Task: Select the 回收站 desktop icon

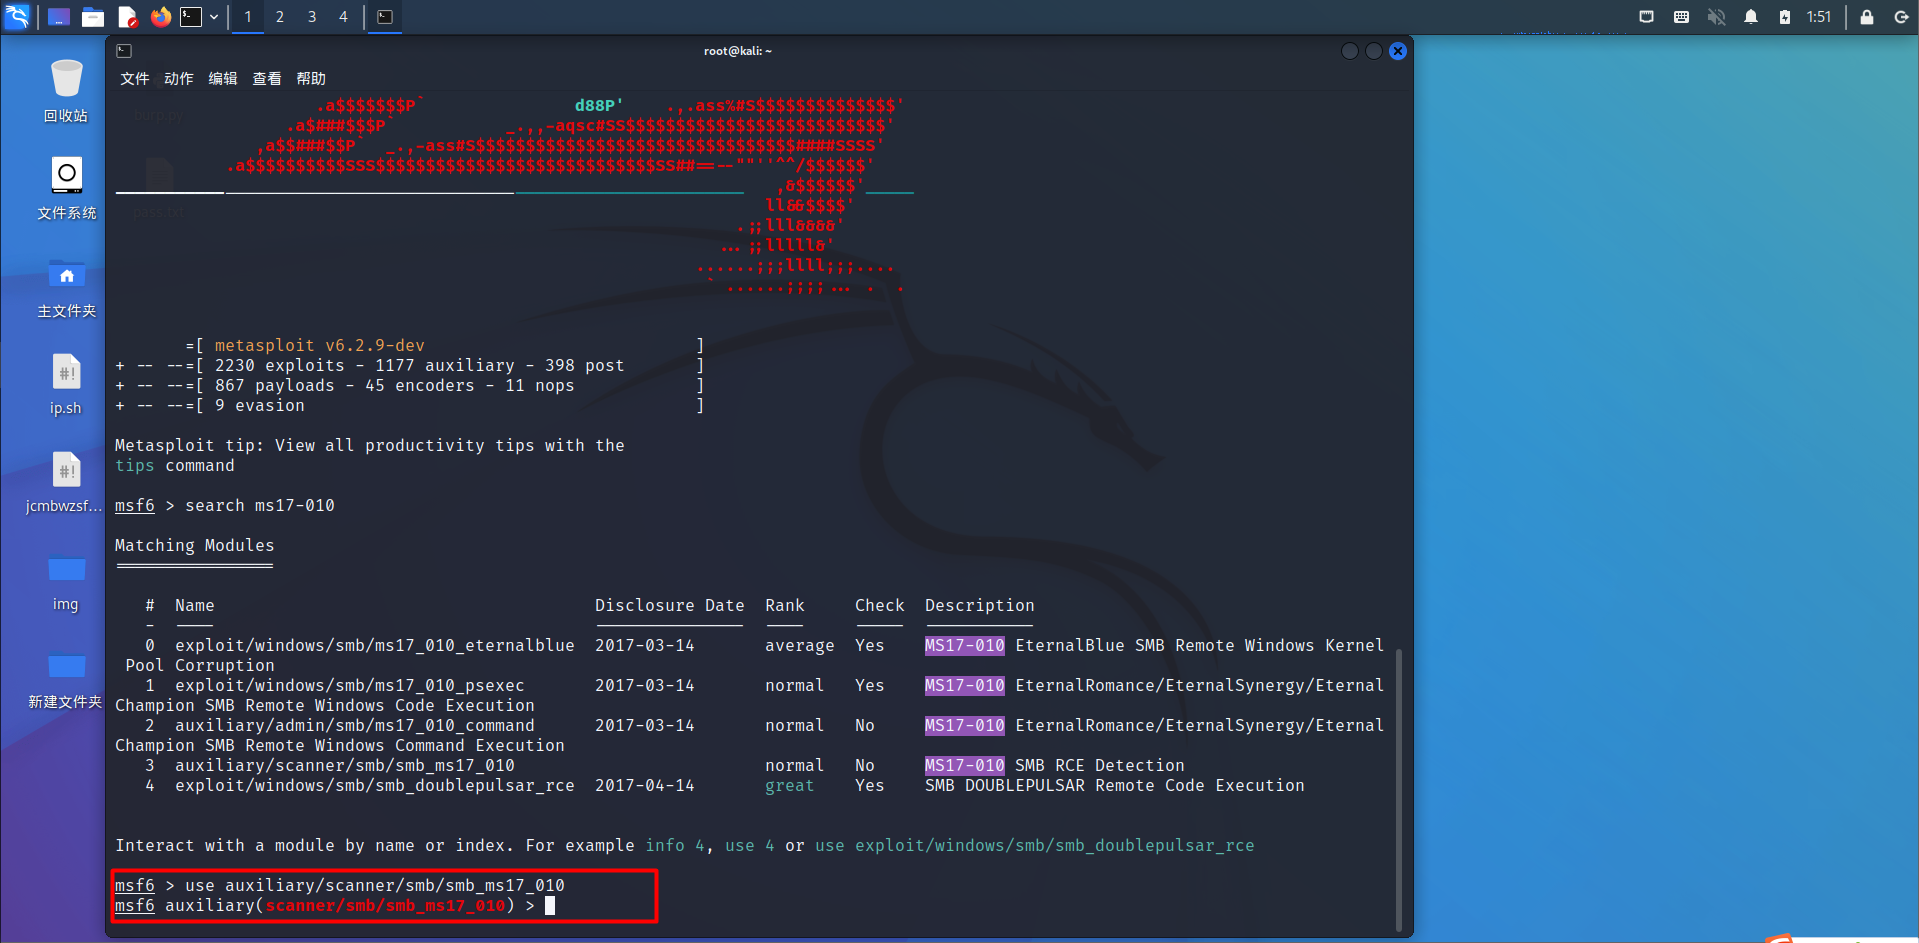Action: click(x=66, y=91)
